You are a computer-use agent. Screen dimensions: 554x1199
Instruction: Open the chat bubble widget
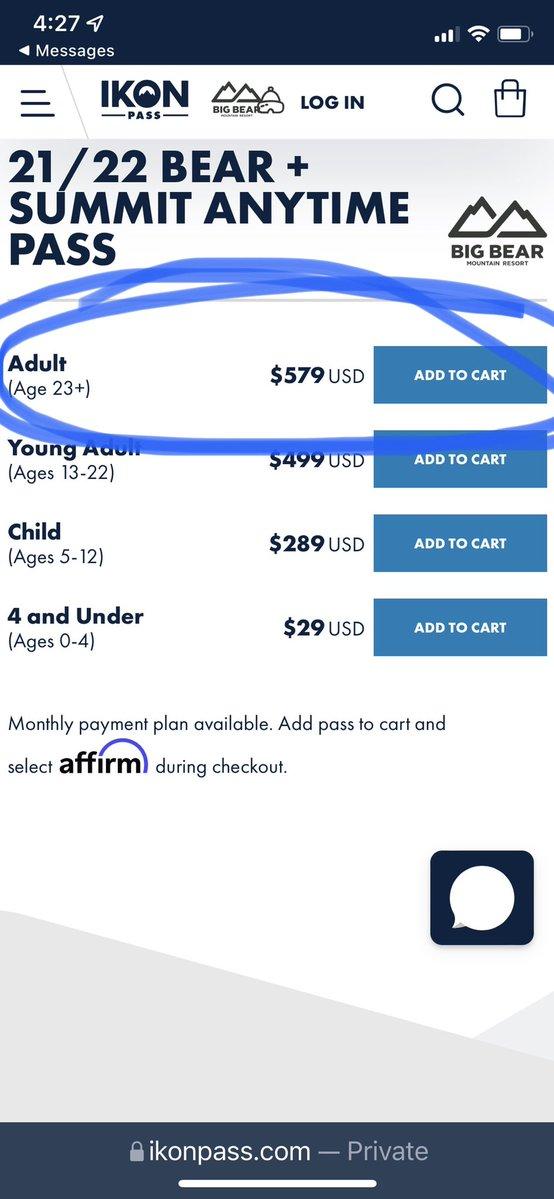(x=482, y=897)
